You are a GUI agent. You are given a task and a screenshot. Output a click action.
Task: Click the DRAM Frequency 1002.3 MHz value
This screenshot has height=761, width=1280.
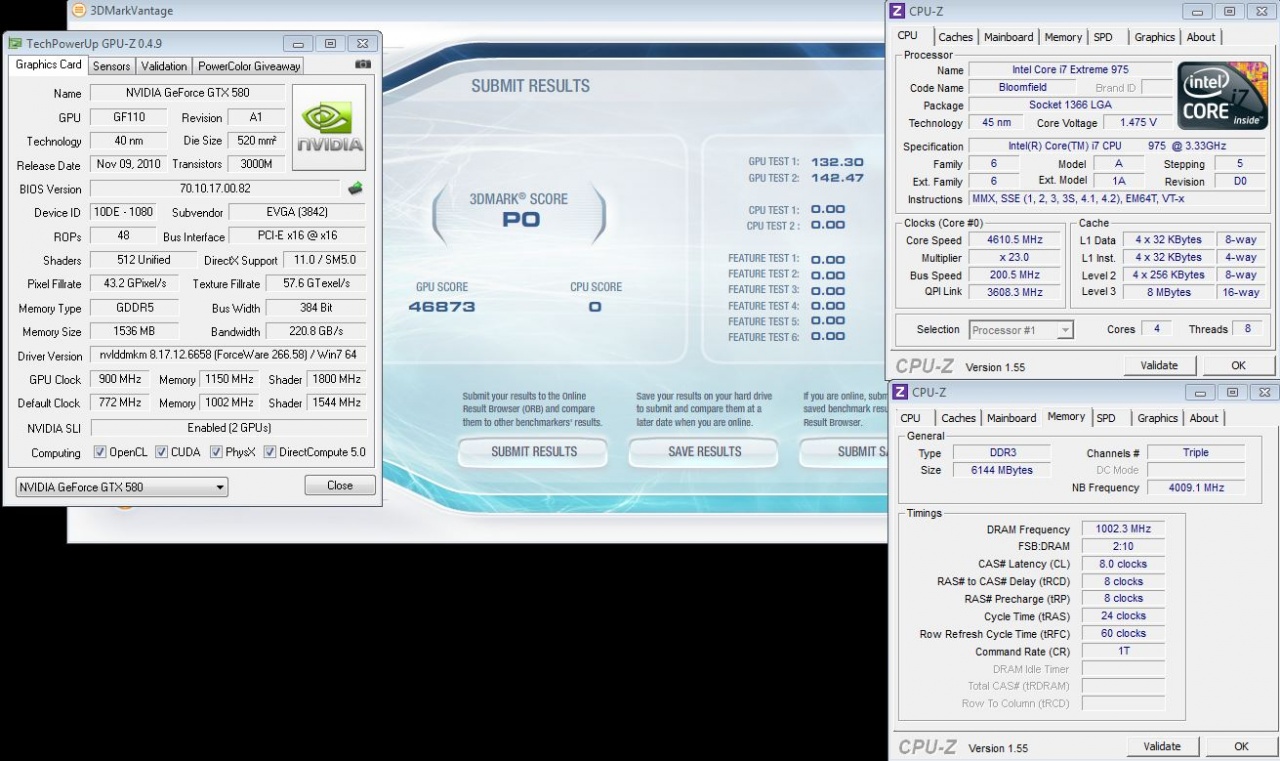(x=1123, y=529)
